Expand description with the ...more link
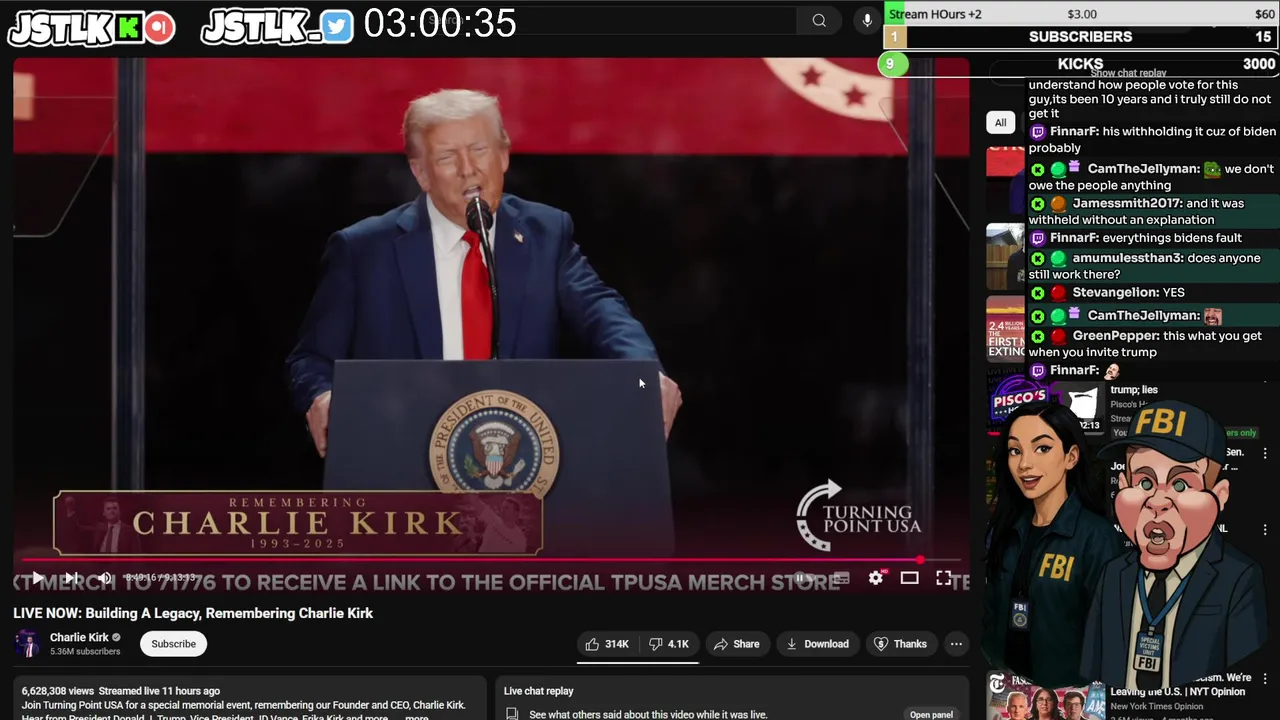The width and height of the screenshot is (1280, 720). pos(417,716)
